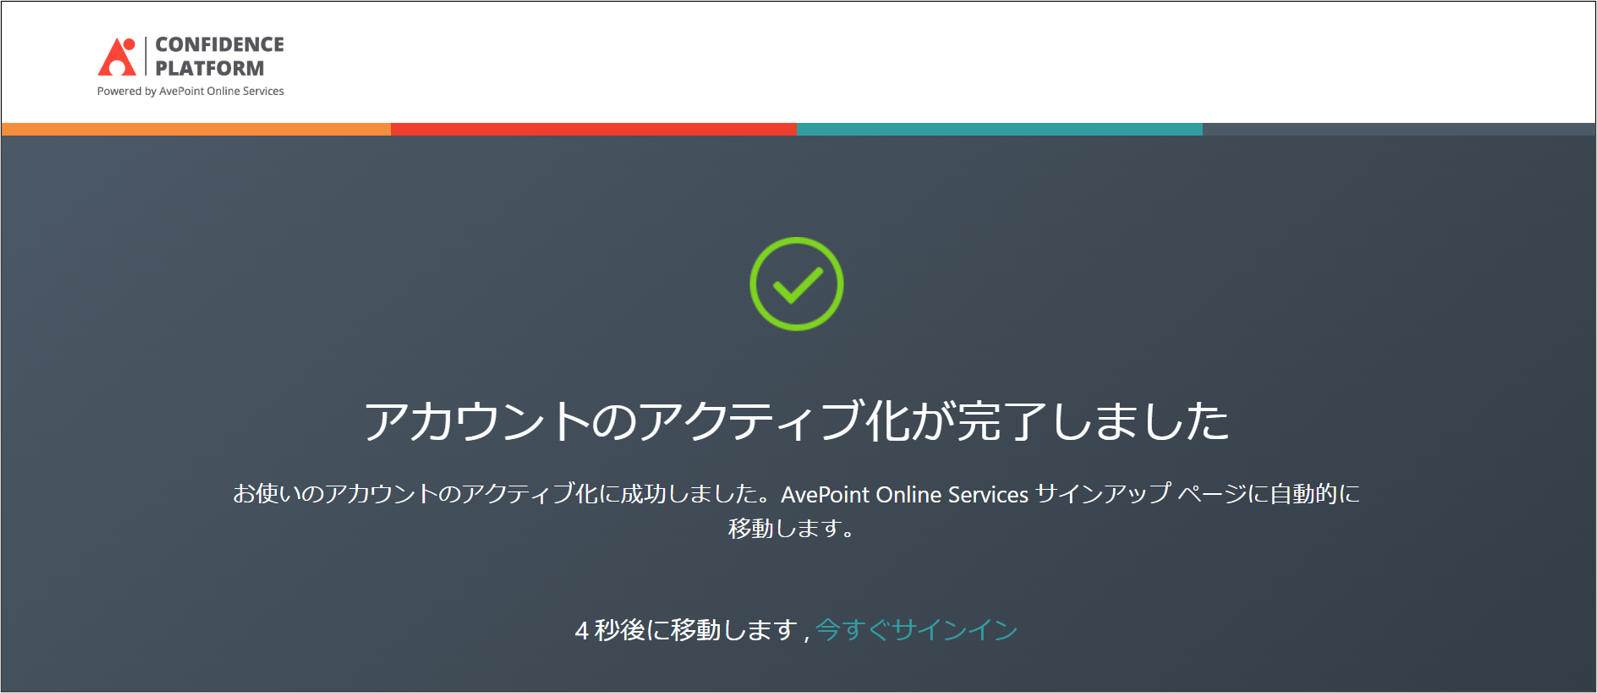1597x693 pixels.
Task: Click the red AvePoint logo icon
Action: (x=117, y=57)
